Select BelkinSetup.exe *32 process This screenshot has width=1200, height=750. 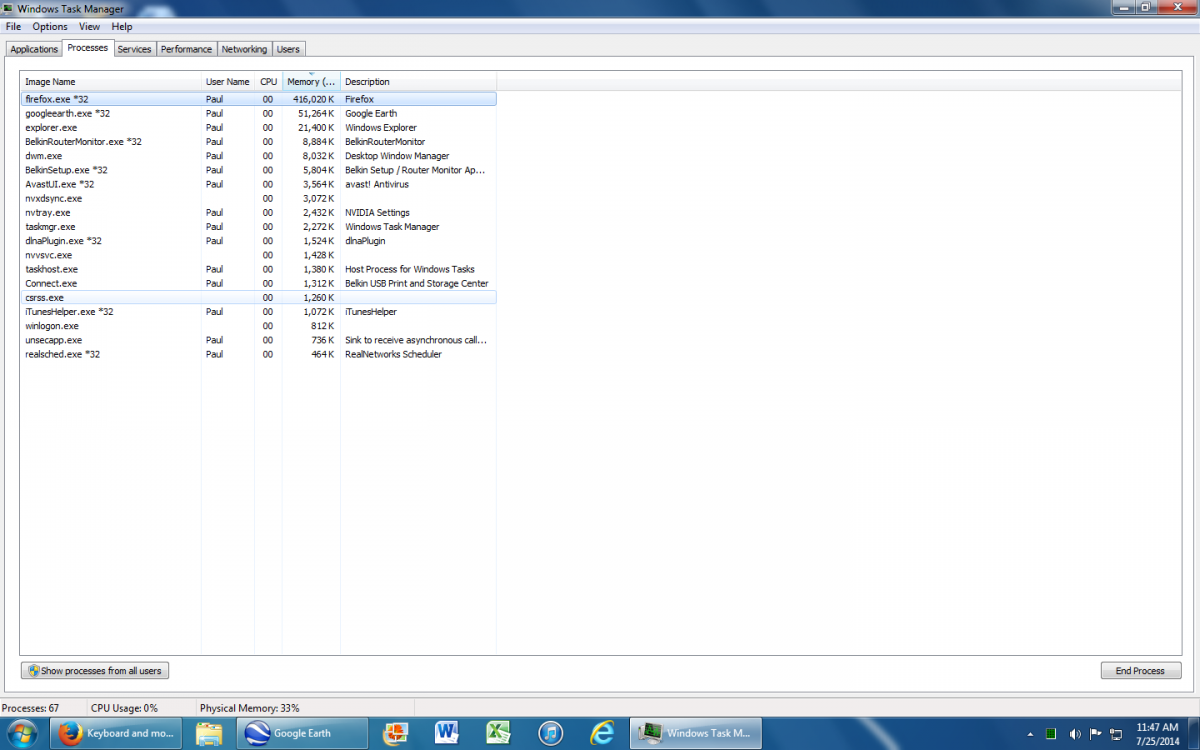(x=258, y=170)
